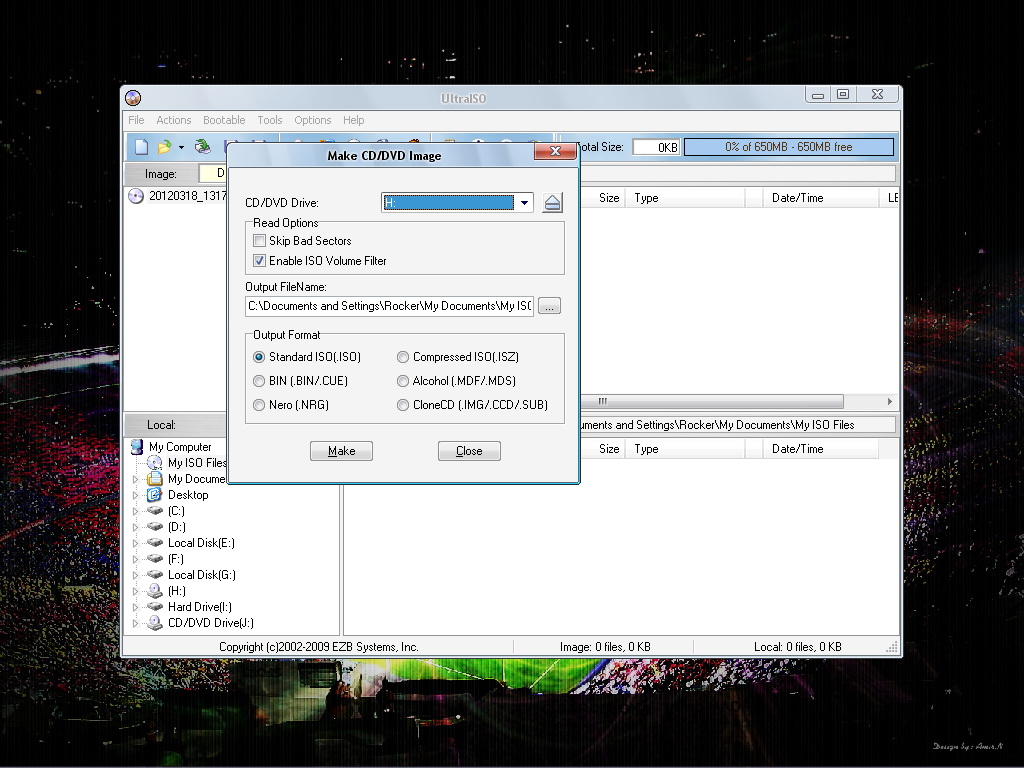
Task: Open the File menu
Action: click(136, 120)
